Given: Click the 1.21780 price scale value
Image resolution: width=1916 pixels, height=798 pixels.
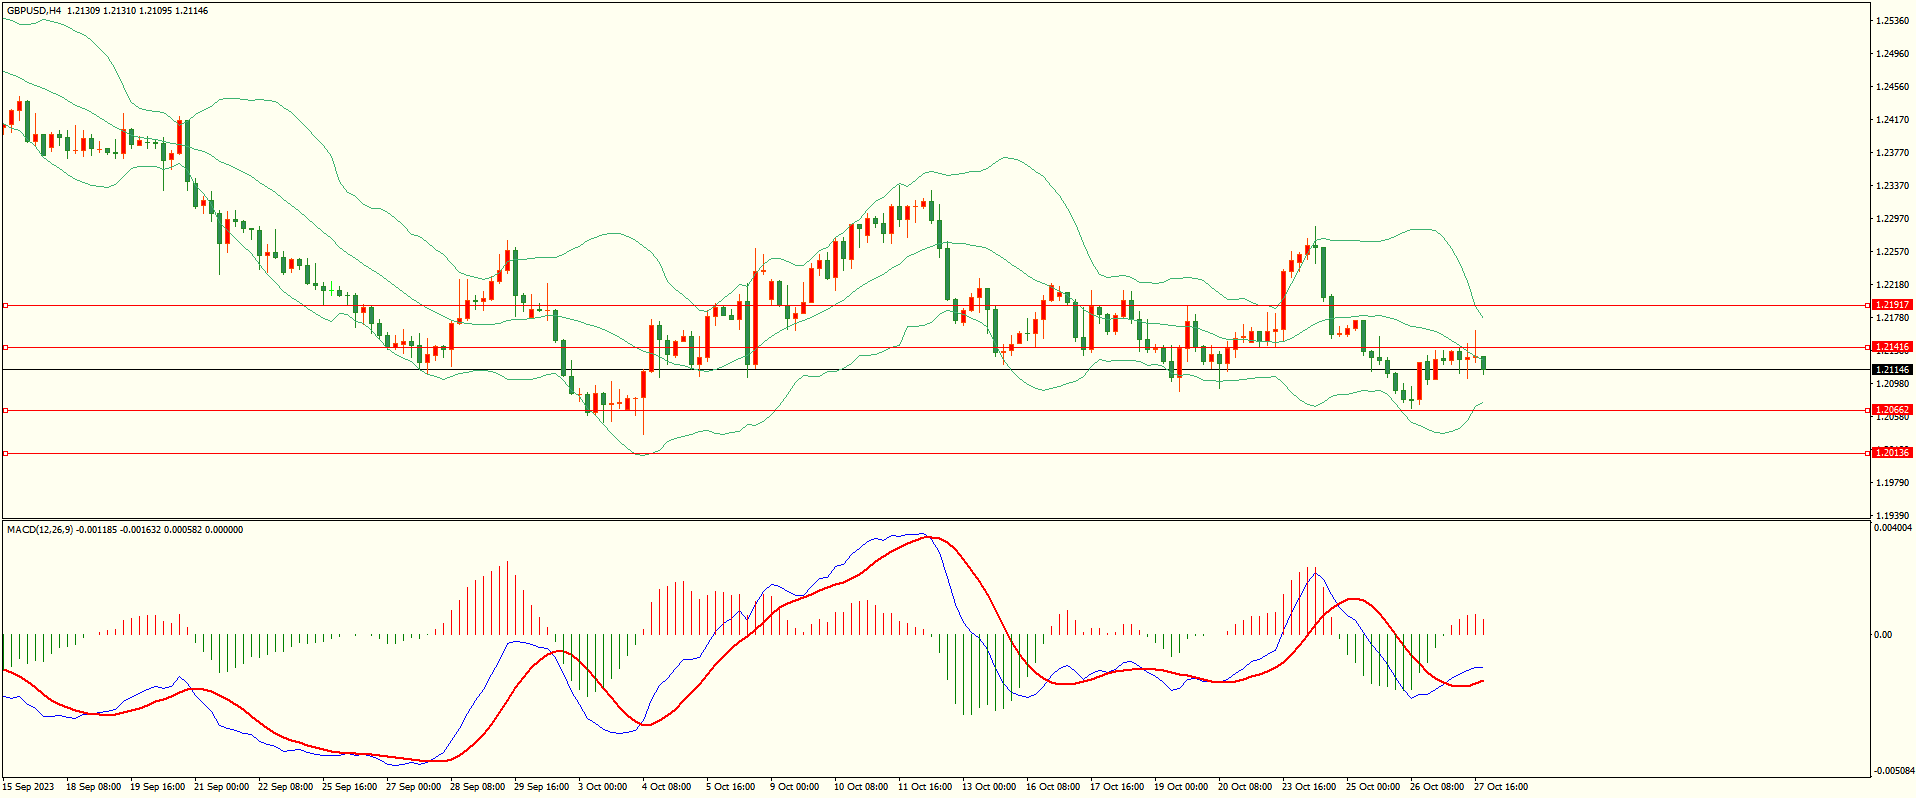Looking at the screenshot, I should click(x=1893, y=318).
